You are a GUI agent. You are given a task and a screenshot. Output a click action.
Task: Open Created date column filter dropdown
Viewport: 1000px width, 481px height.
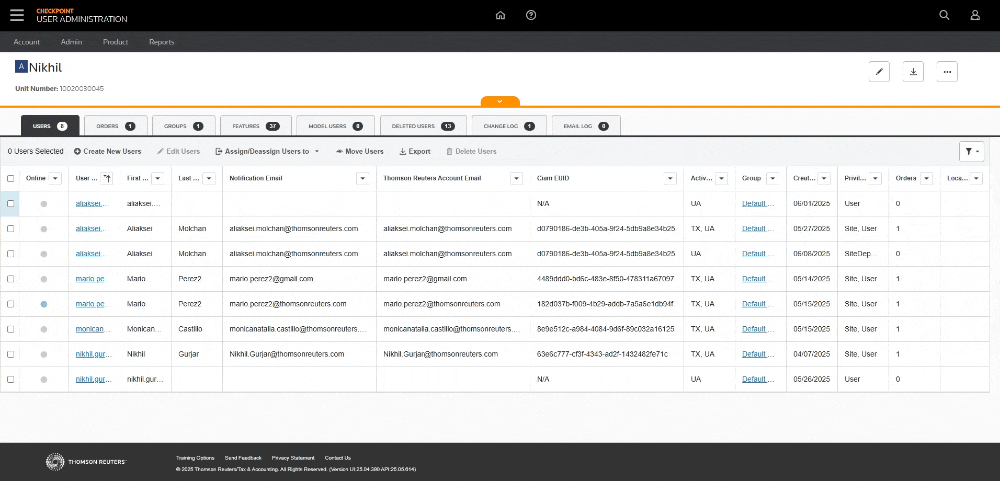[824, 179]
